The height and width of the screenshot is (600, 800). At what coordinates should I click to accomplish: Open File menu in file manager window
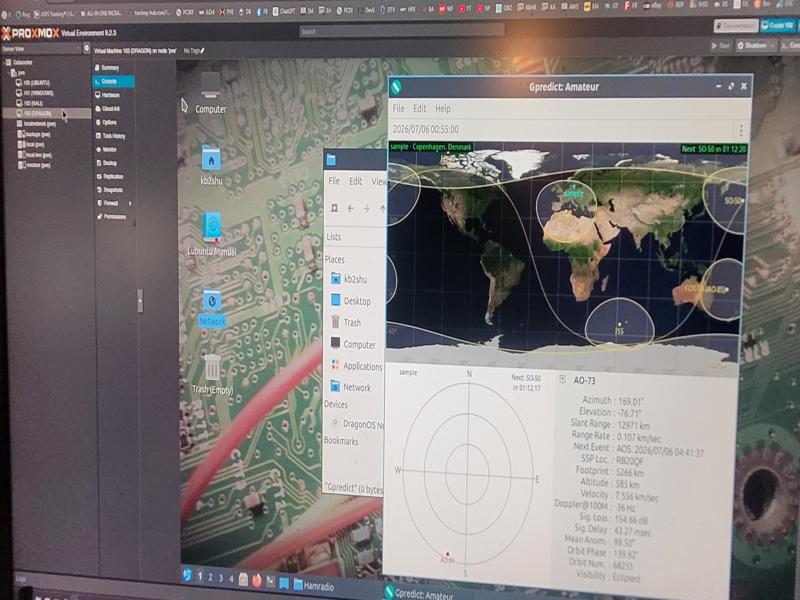click(x=334, y=181)
